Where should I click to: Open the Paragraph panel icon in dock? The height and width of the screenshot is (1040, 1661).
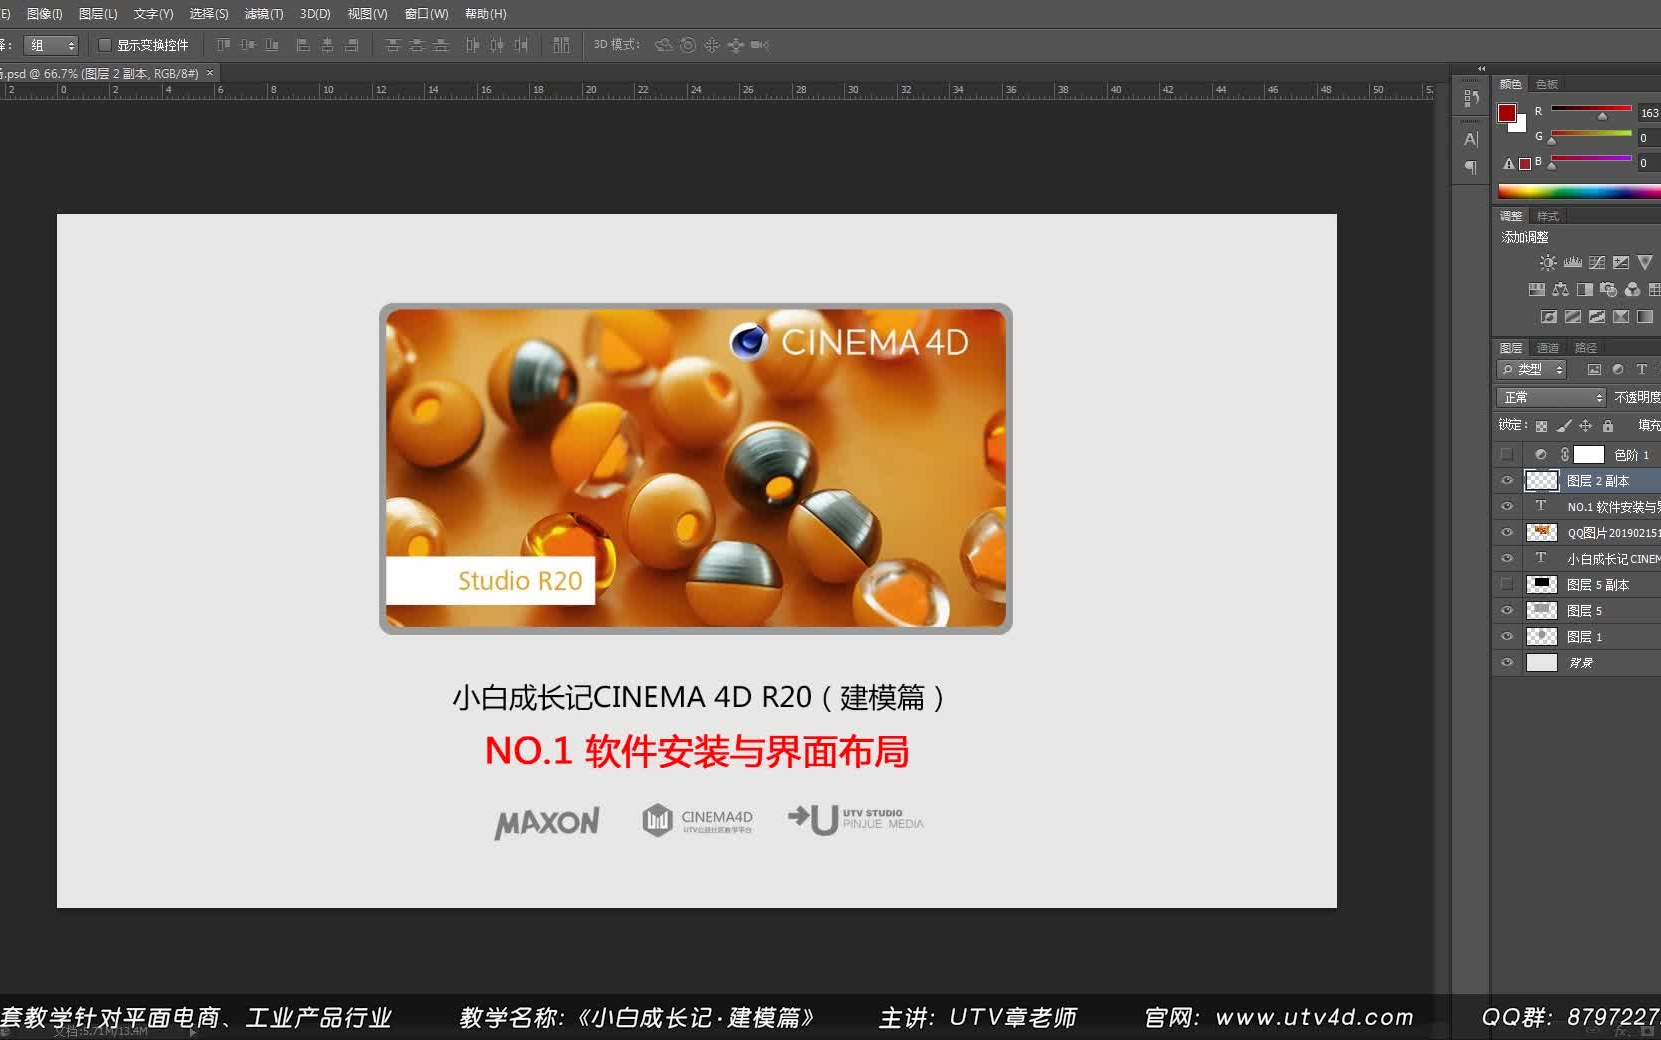1471,167
